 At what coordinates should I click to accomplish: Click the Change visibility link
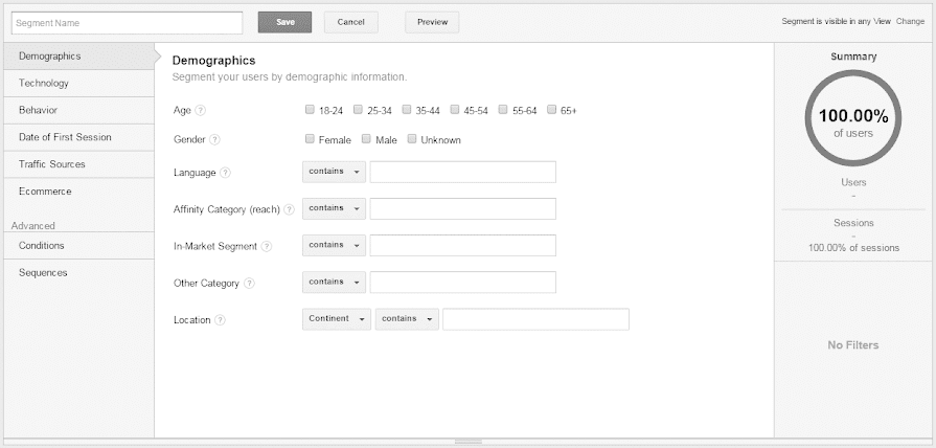point(910,22)
